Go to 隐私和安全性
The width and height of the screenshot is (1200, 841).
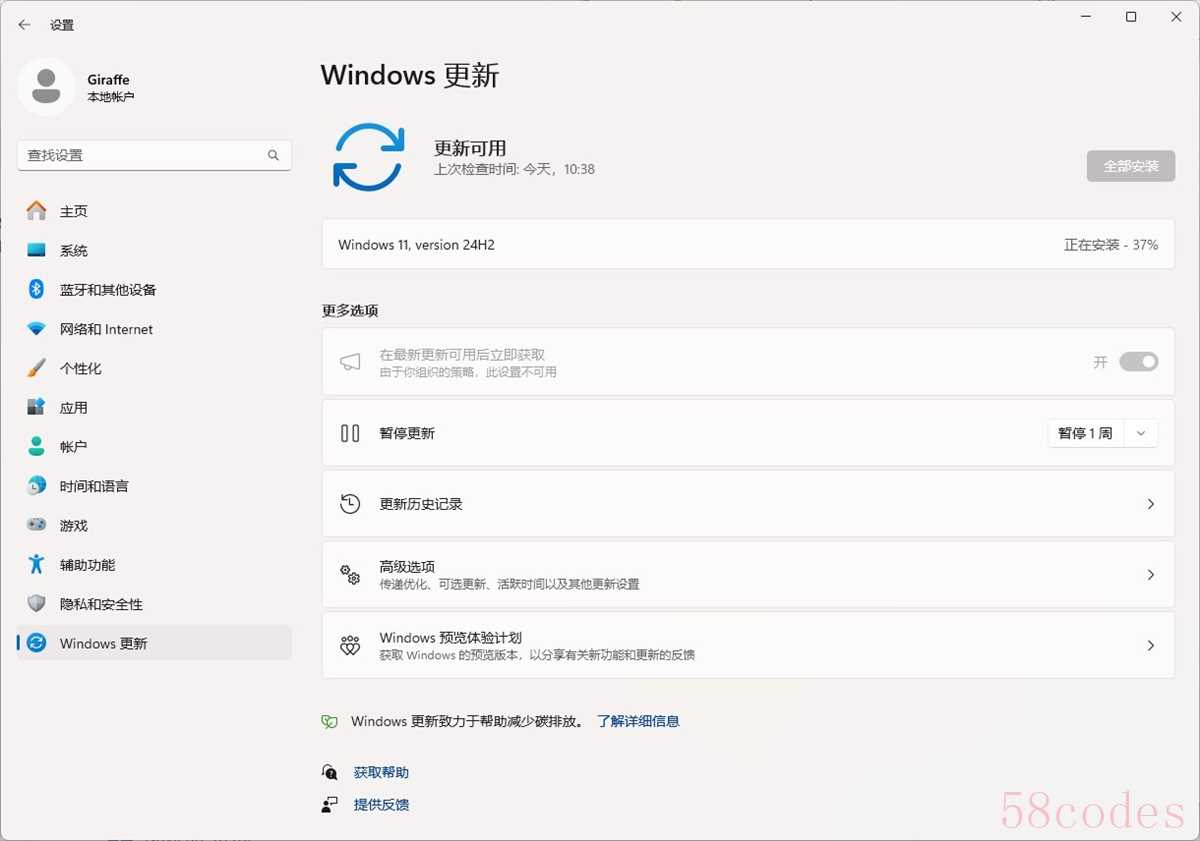(154, 604)
